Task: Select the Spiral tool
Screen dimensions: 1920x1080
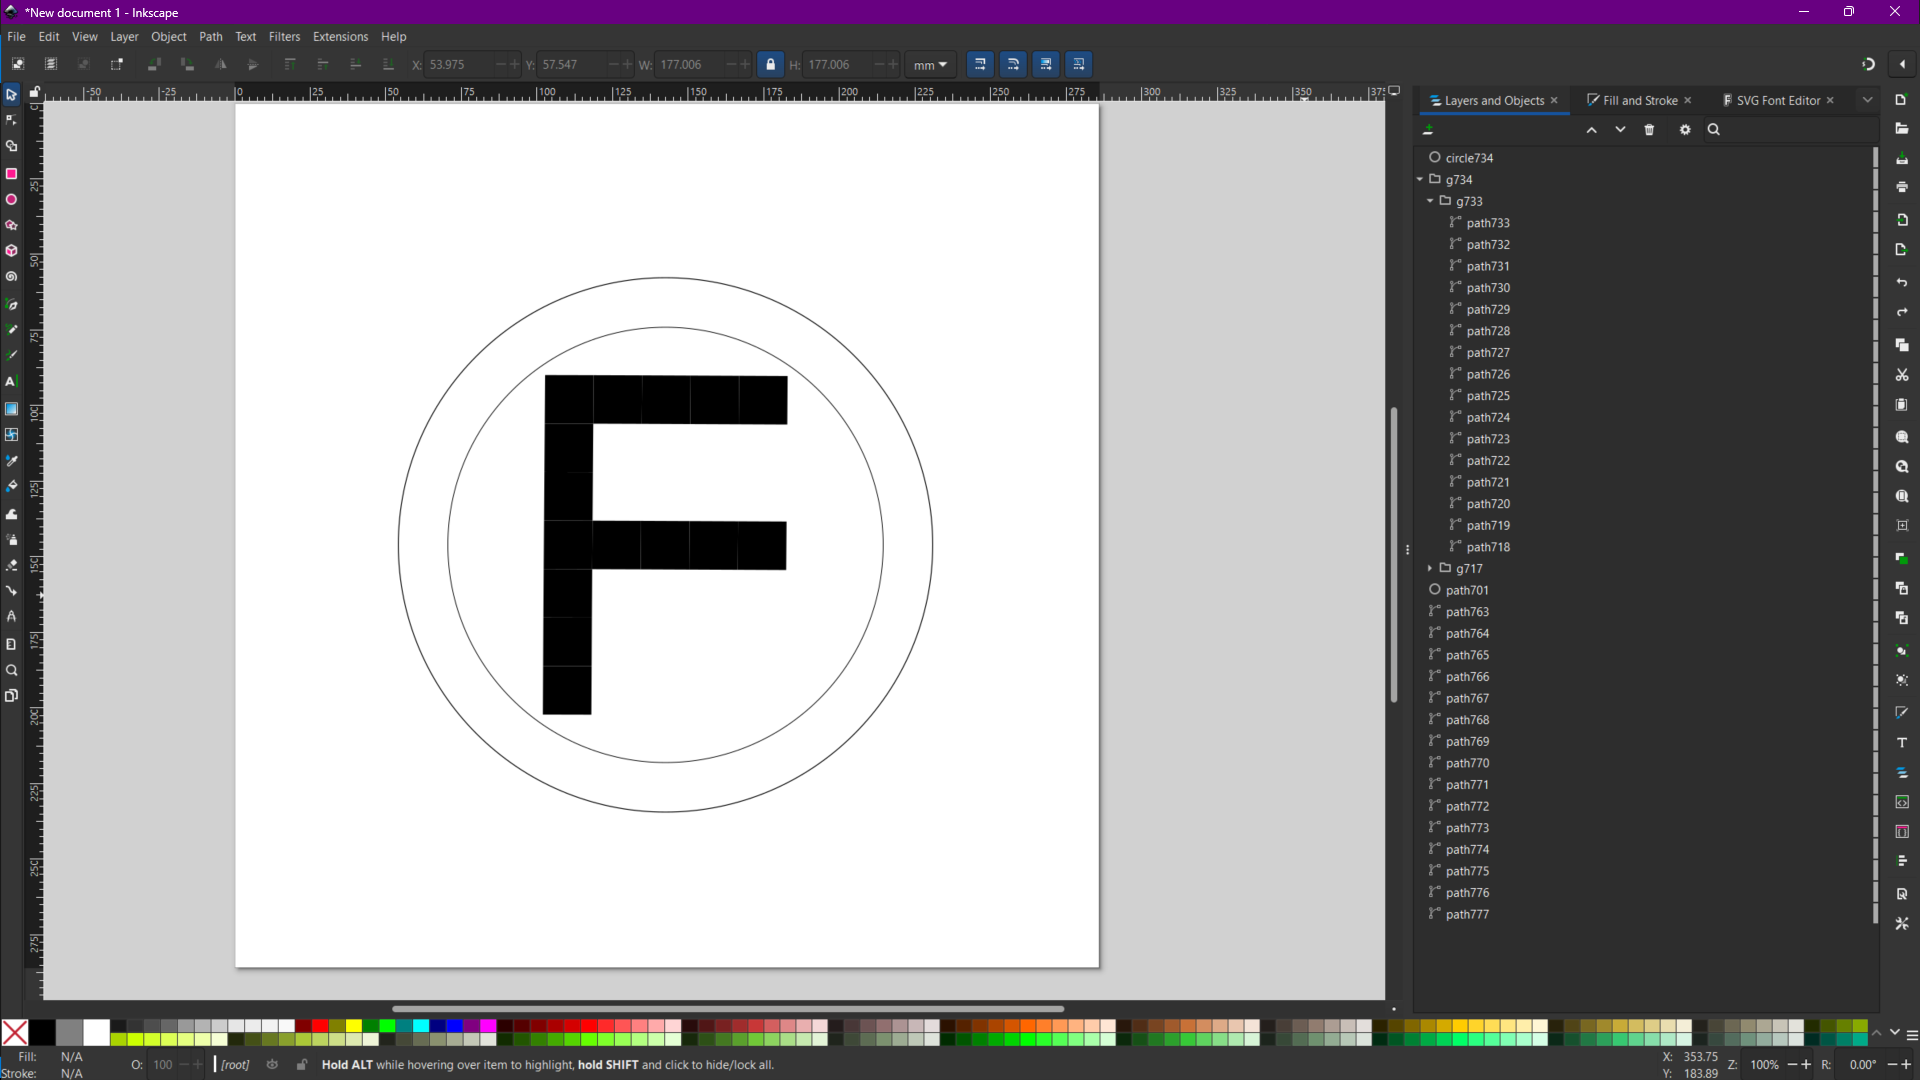Action: (11, 277)
